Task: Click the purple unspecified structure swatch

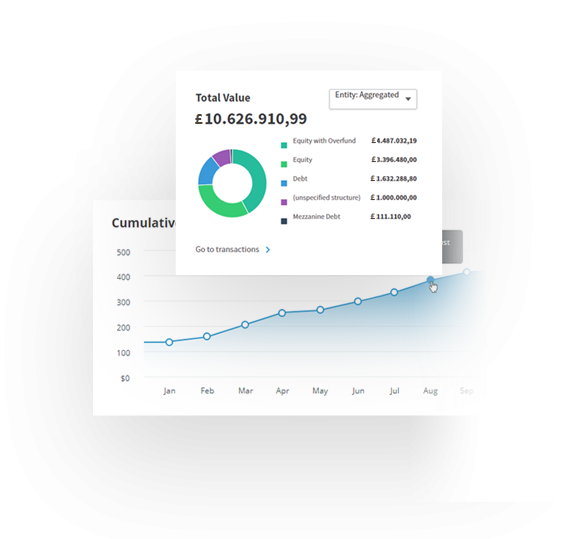Action: [284, 202]
